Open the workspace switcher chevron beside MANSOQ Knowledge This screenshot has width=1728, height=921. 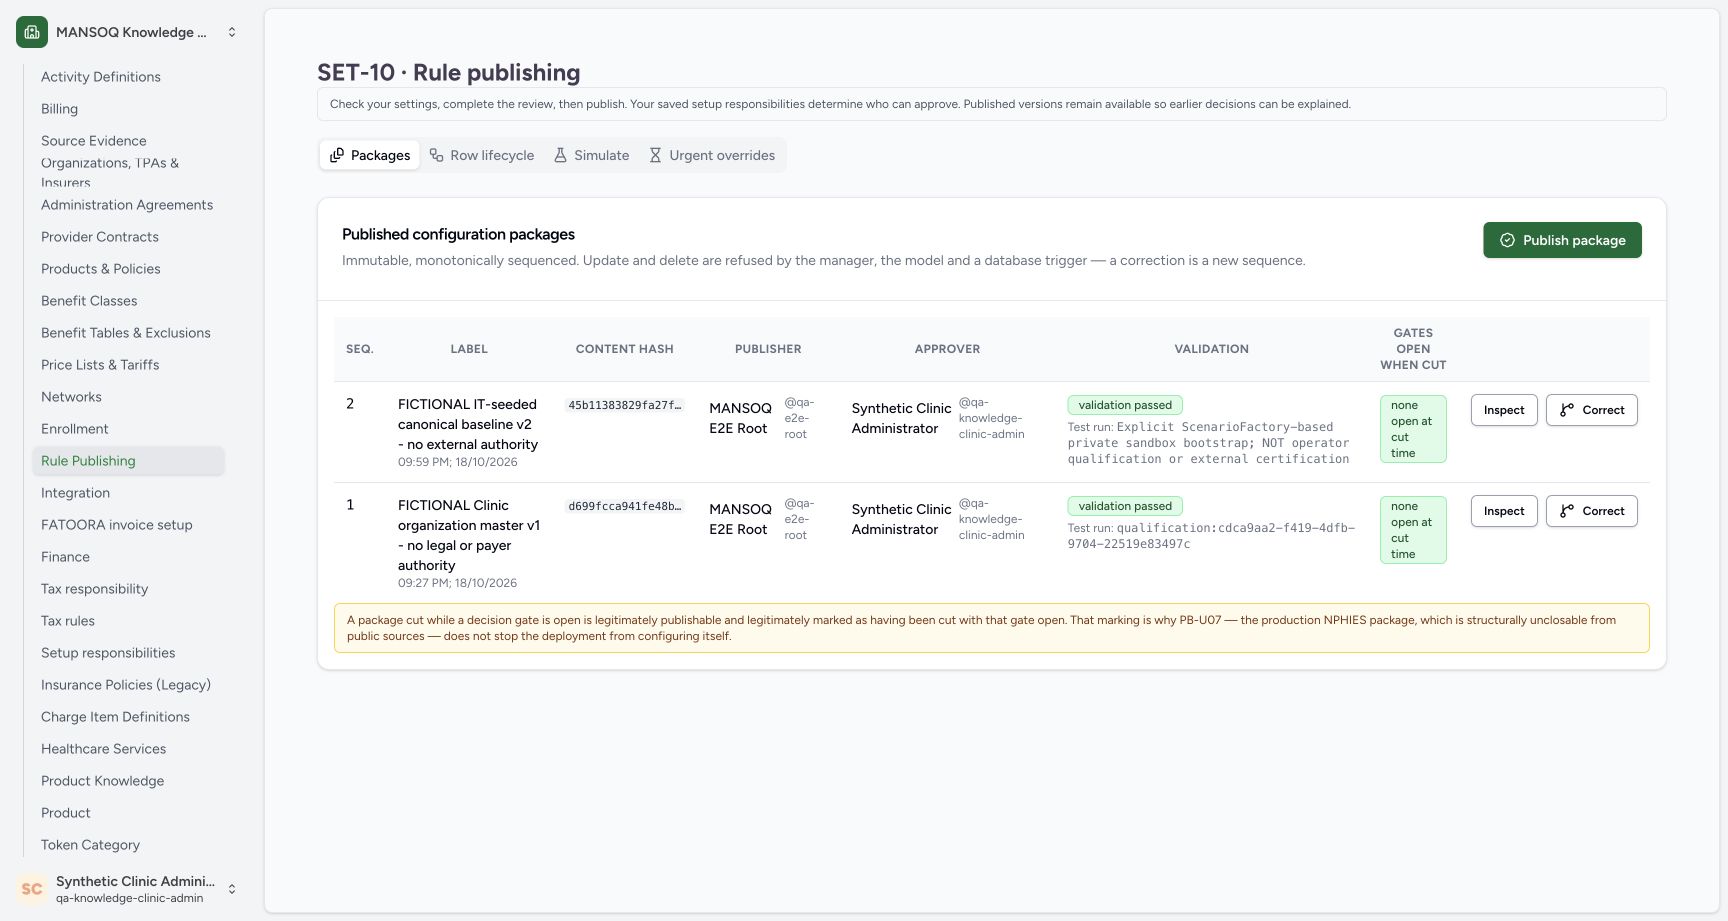pos(232,32)
